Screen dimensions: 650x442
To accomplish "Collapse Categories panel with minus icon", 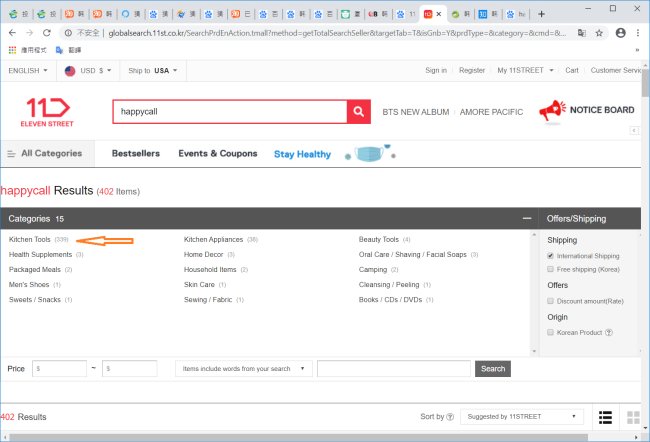I will 526,218.
